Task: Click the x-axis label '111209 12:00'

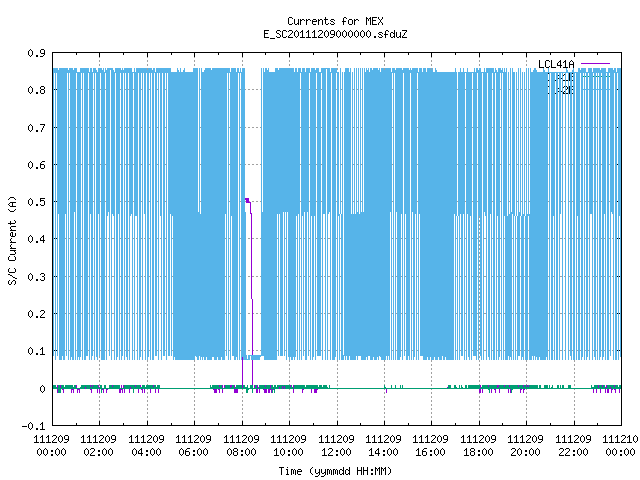Action: coord(336,446)
